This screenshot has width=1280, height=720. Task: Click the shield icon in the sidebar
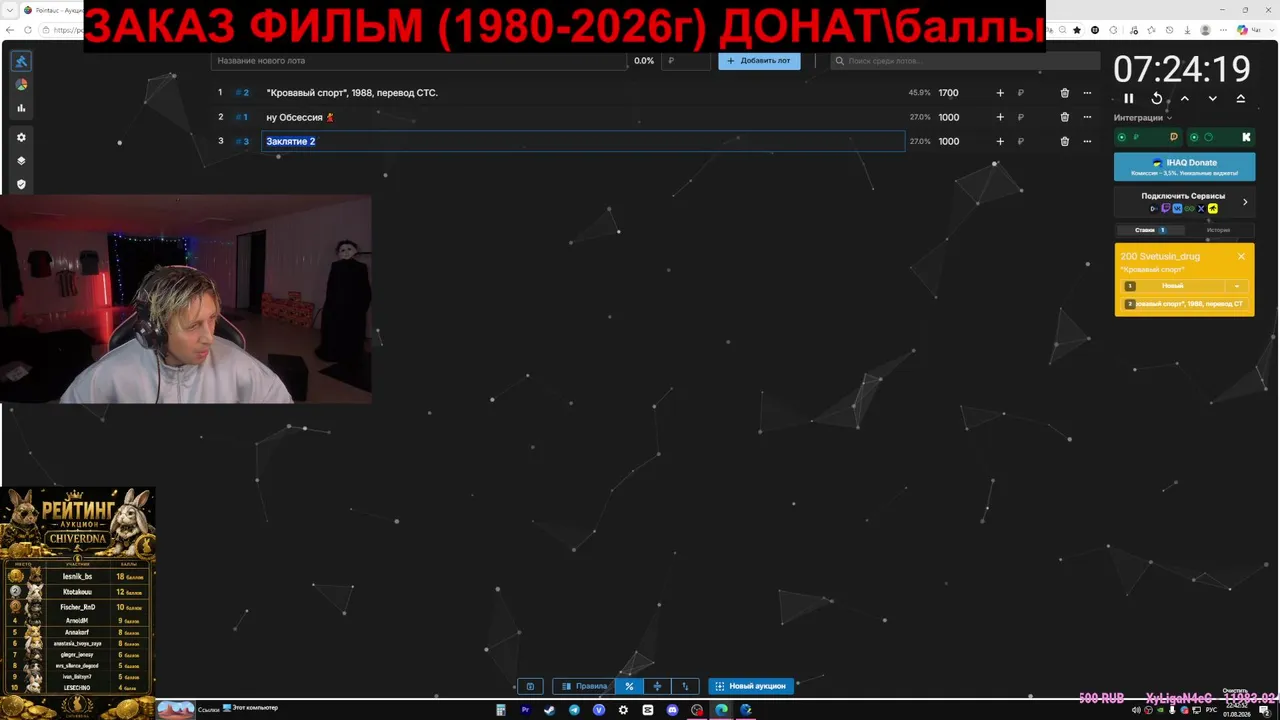[x=20, y=185]
